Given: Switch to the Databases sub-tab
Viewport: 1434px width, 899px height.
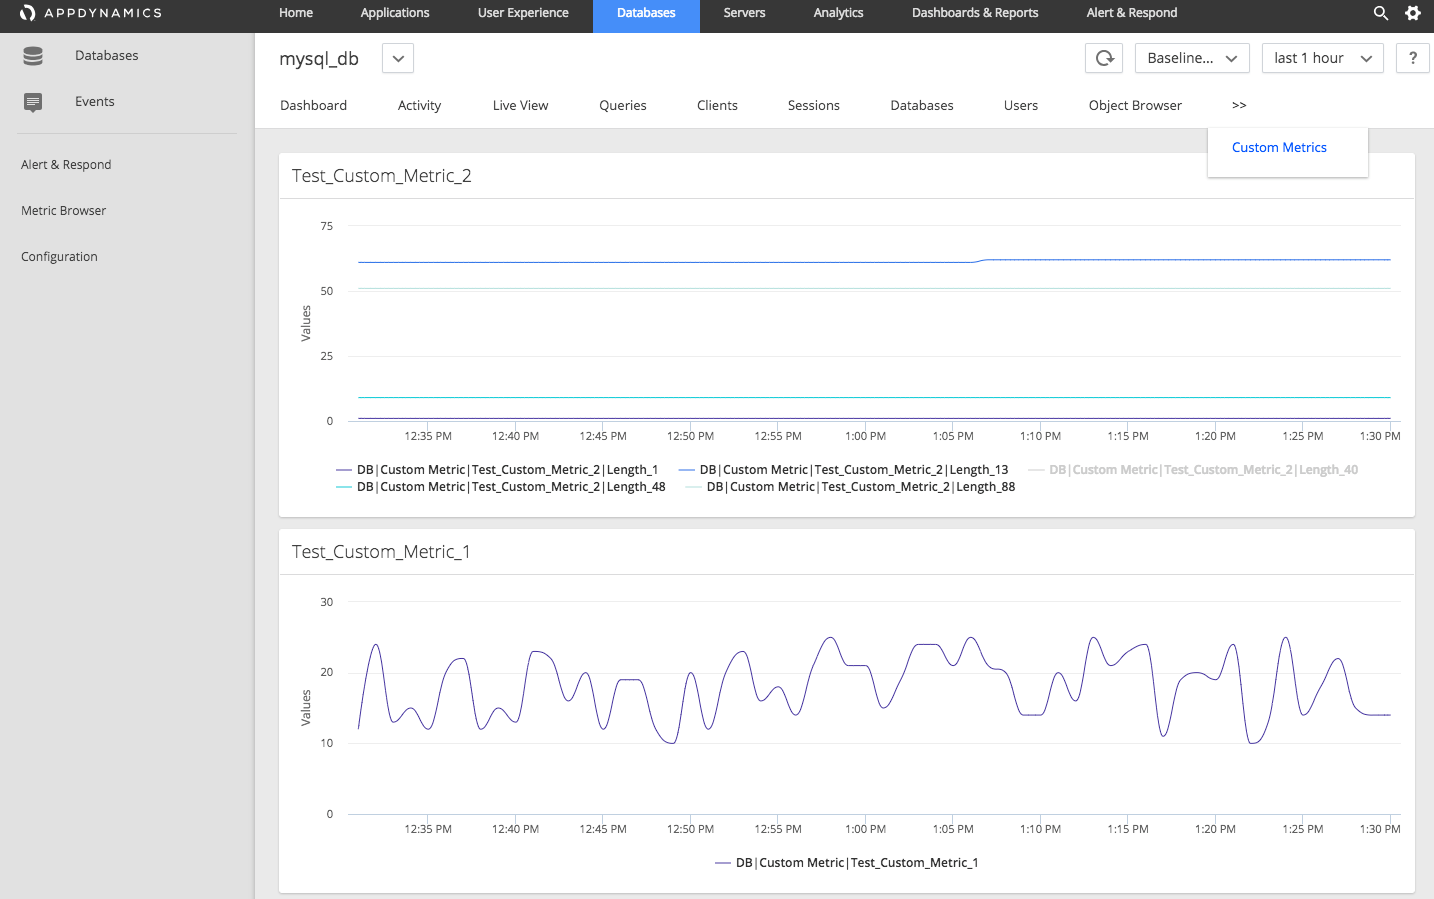Looking at the screenshot, I should [x=922, y=105].
